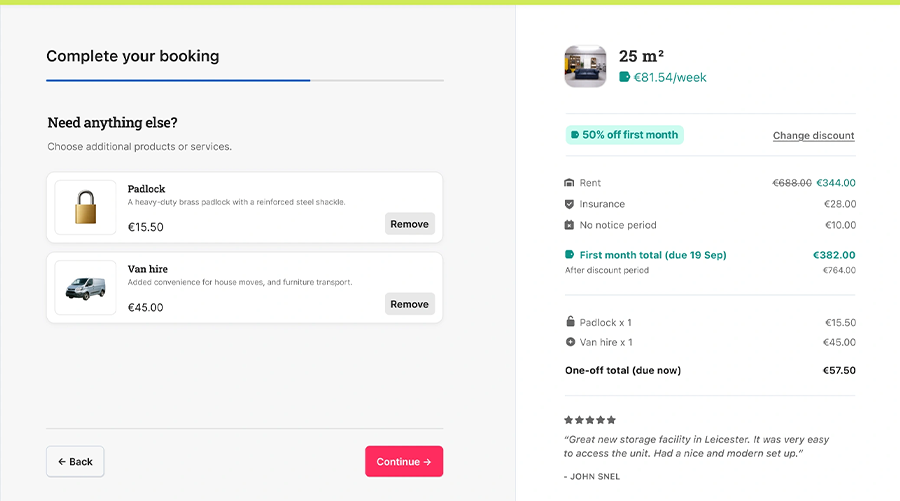The image size is (900, 501).
Task: Click the Insurance shield icon
Action: click(570, 204)
